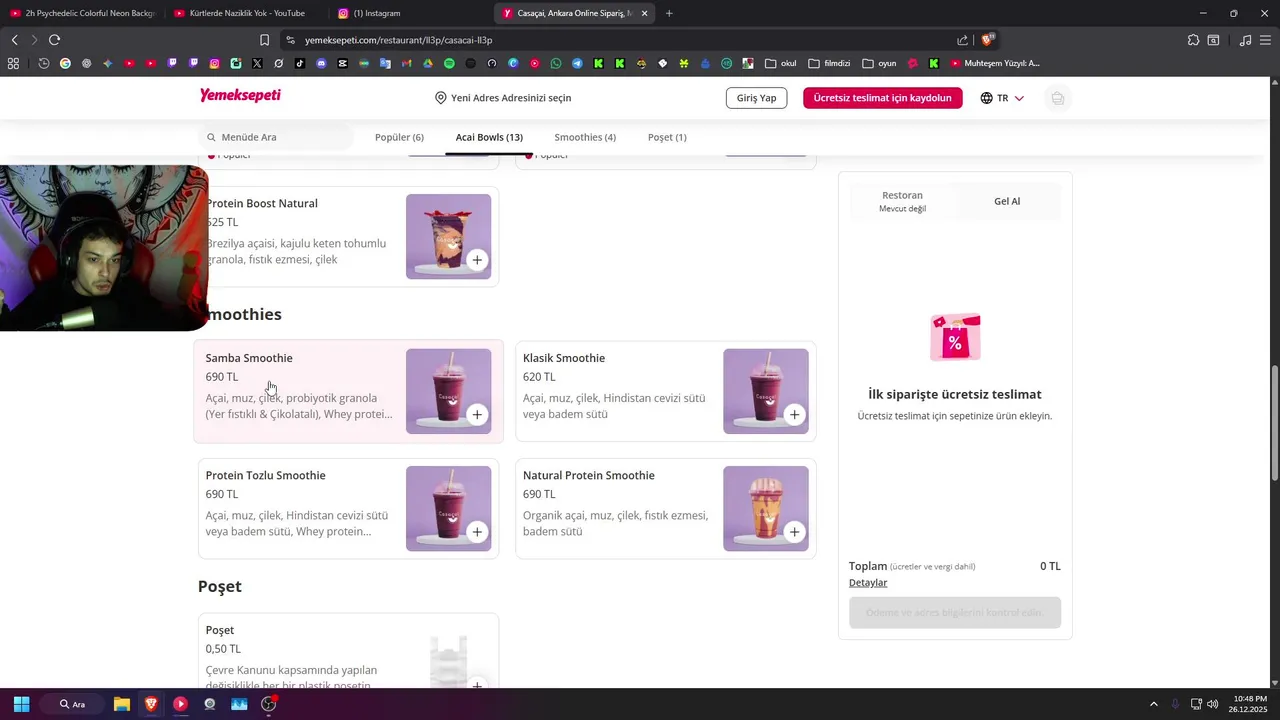This screenshot has width=1280, height=720.
Task: Open the Telegram bookmark icon
Action: [577, 63]
